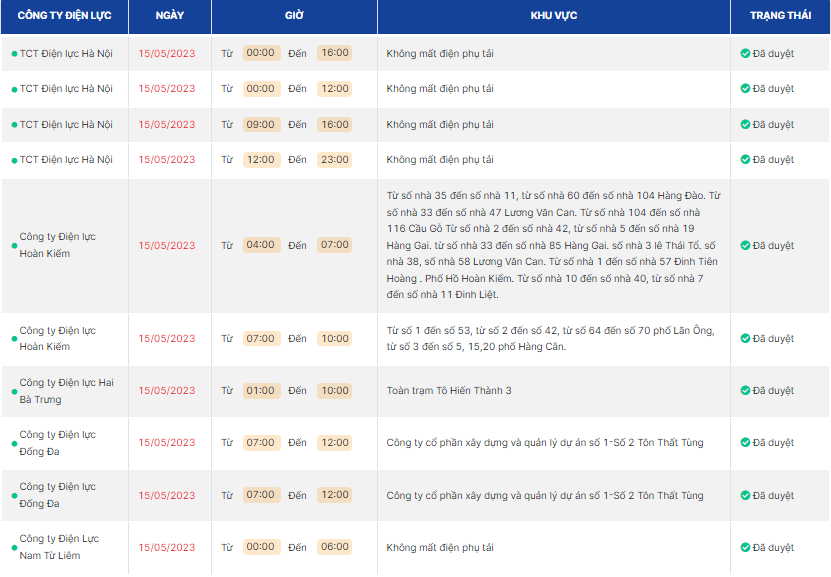Click the check icon beside Tô Hiến Thành 3 row status
831x577 pixels.
745,390
